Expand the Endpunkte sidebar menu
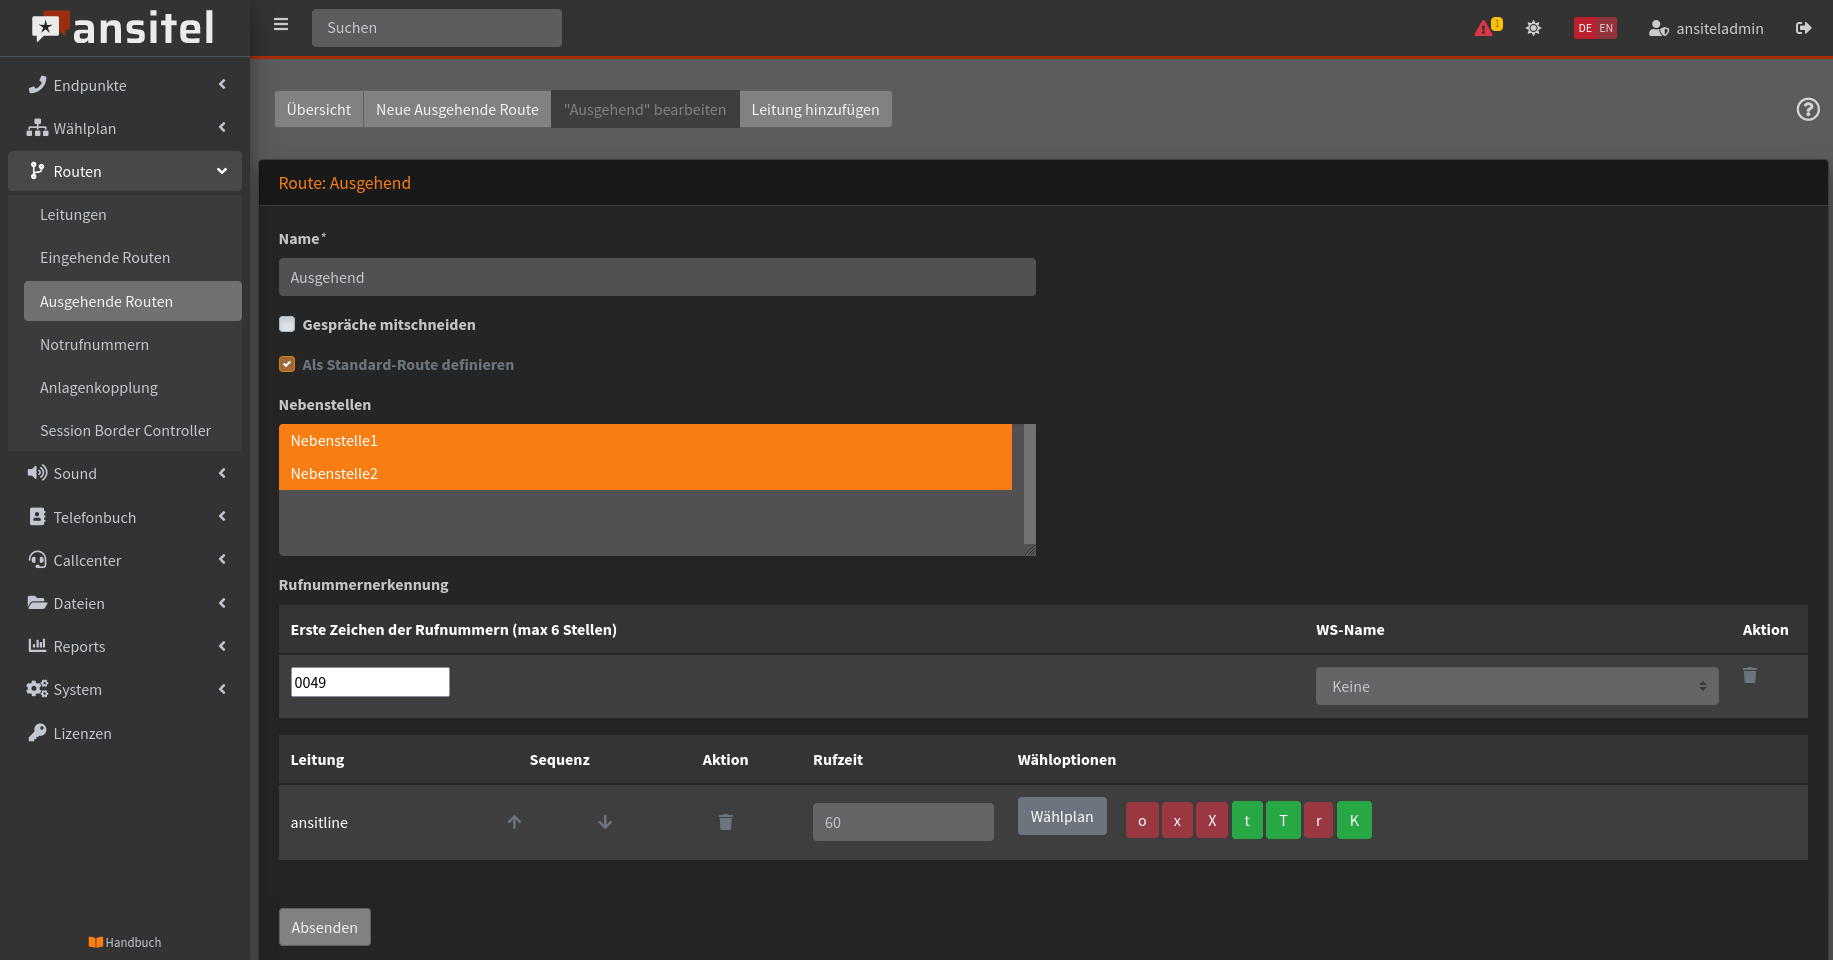The image size is (1833, 960). (125, 85)
